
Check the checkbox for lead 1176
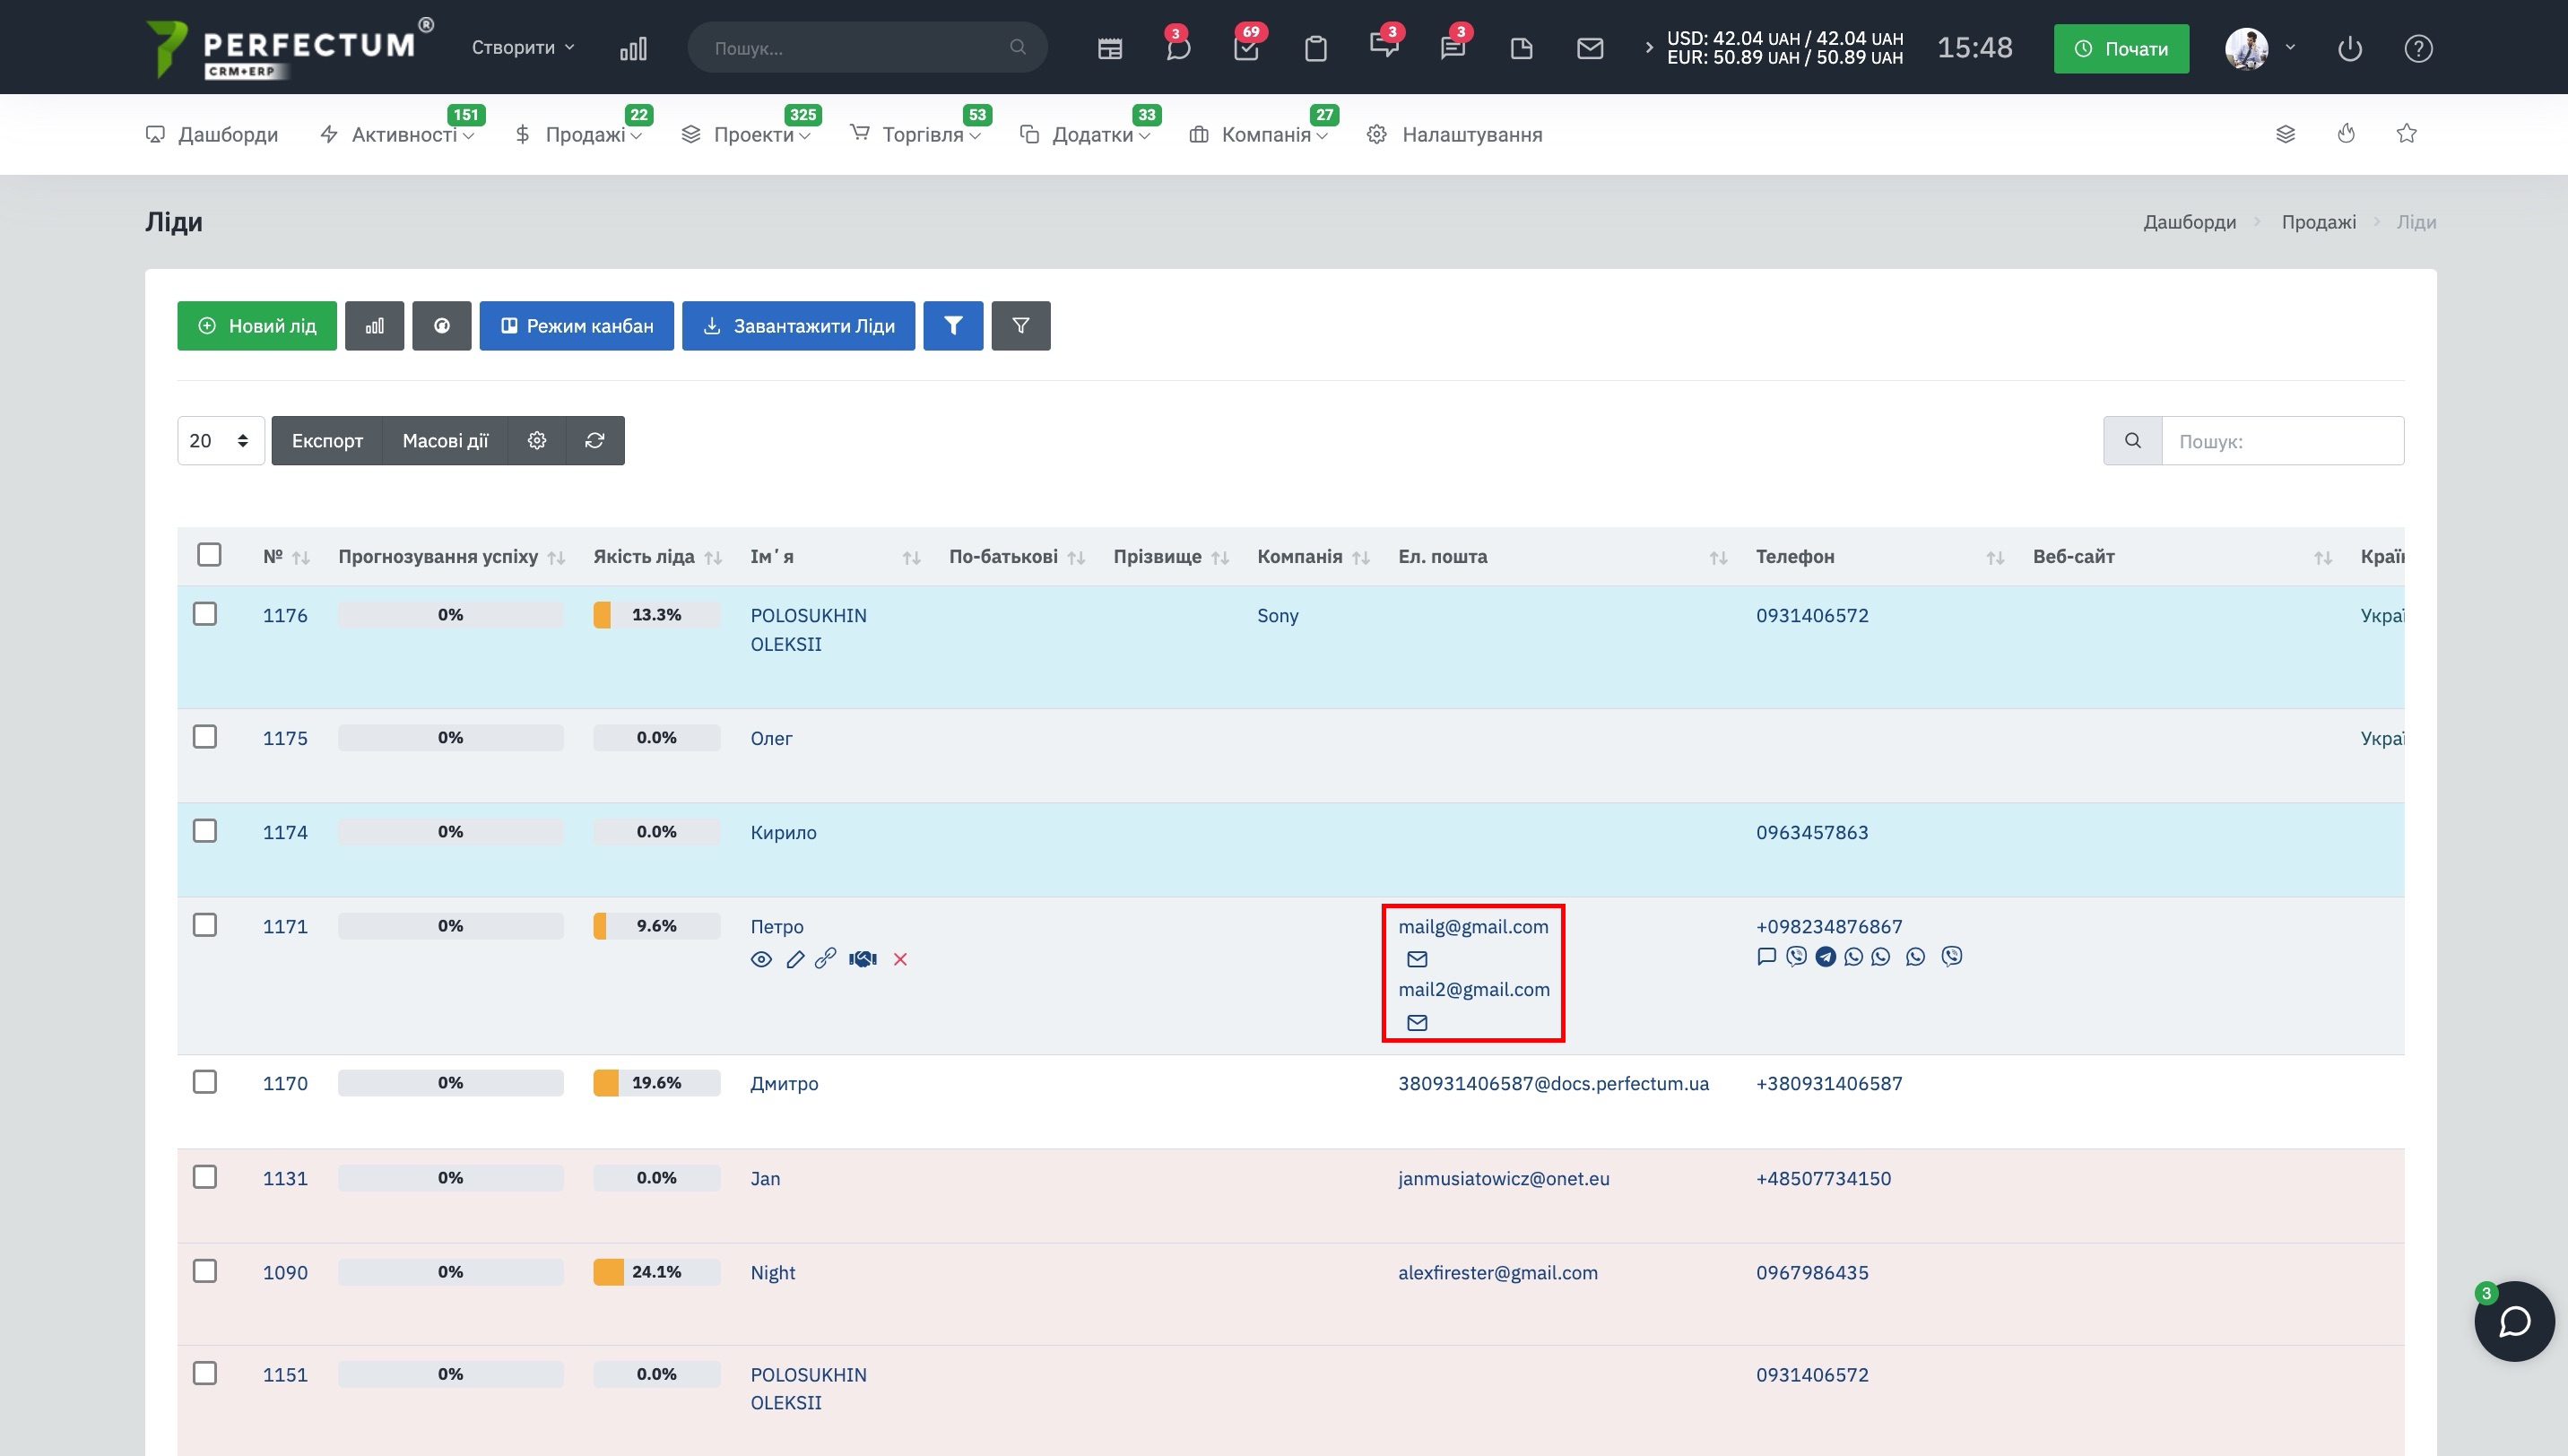pos(205,614)
